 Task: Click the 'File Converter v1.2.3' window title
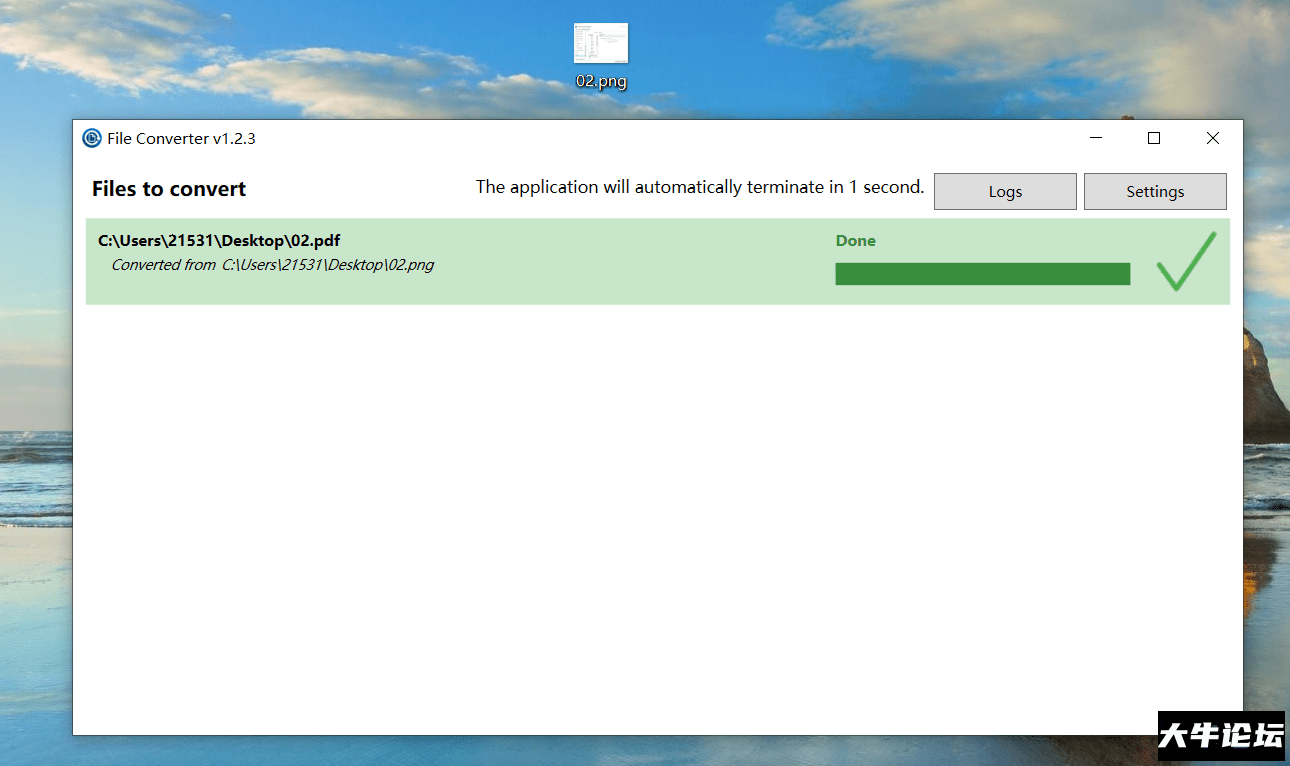(x=182, y=138)
